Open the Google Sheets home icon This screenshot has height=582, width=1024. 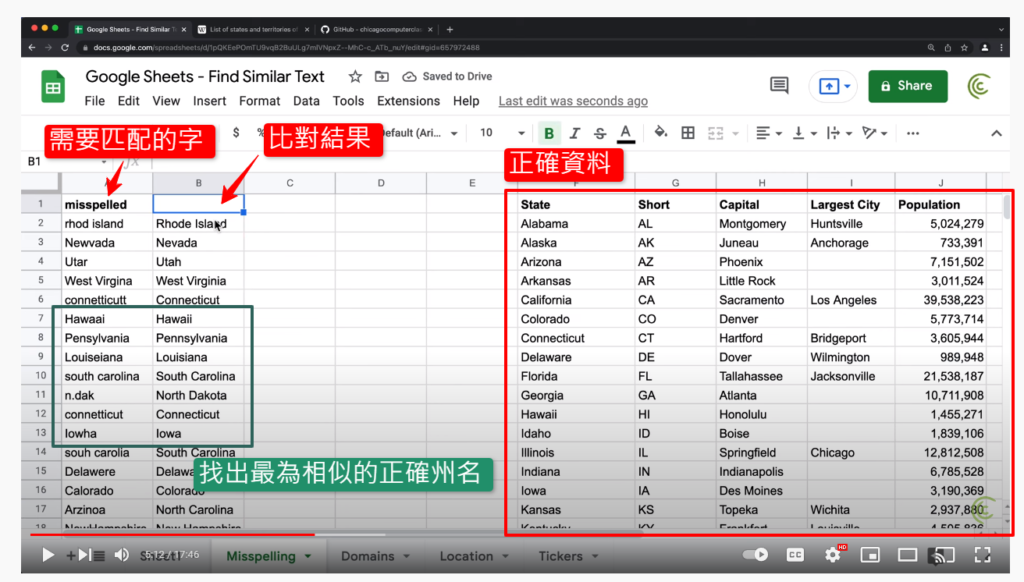click(x=53, y=86)
